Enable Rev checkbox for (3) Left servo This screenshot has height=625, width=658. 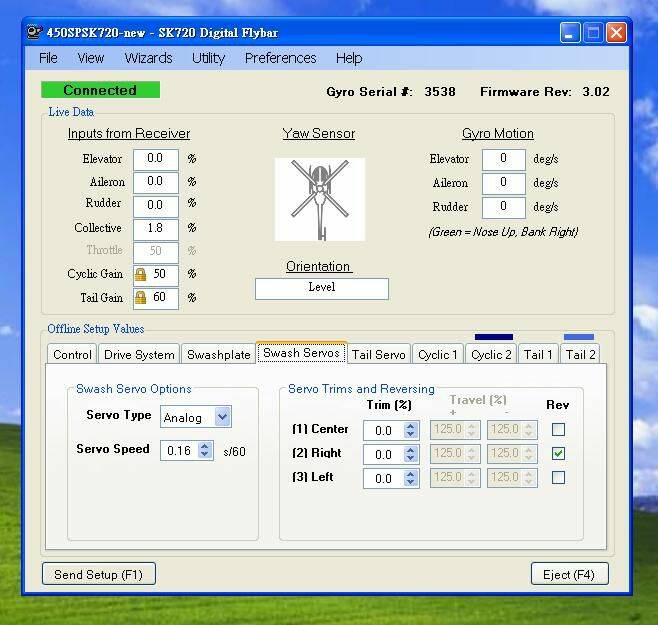(x=558, y=477)
